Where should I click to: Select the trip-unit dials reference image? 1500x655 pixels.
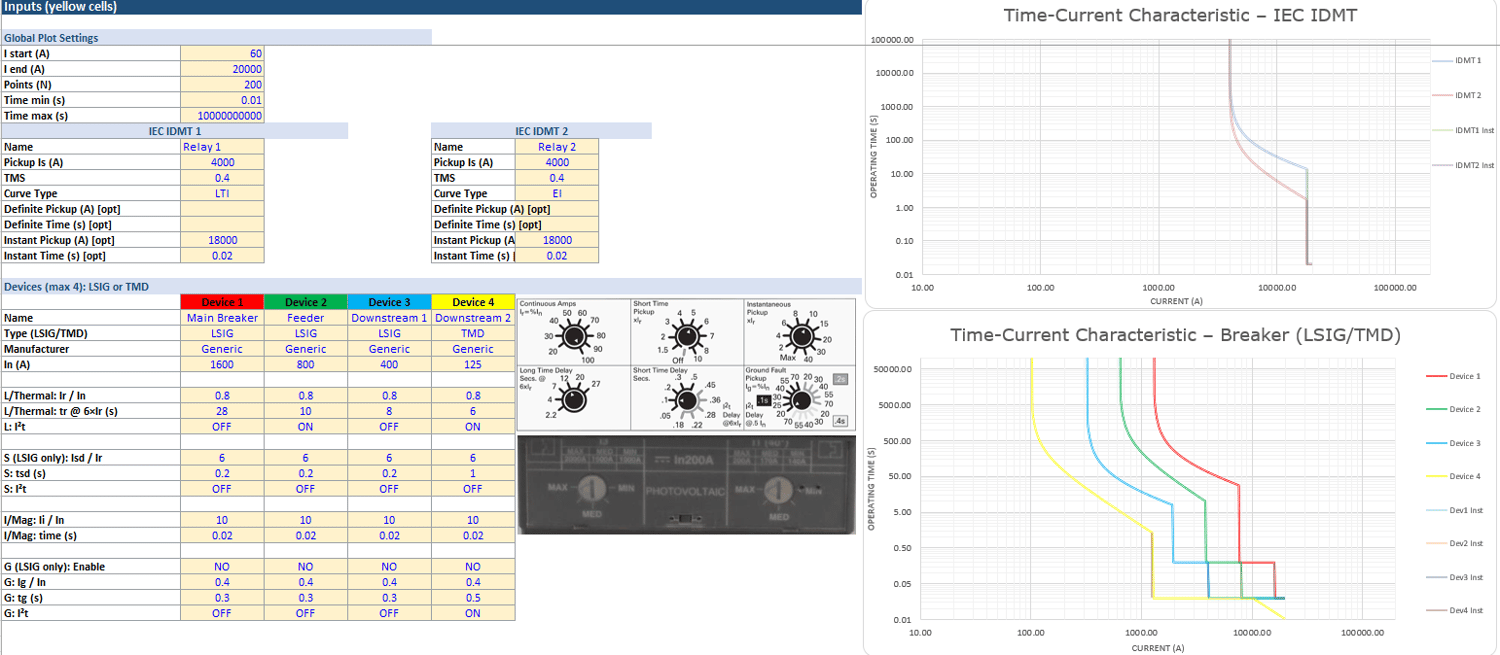click(x=686, y=364)
